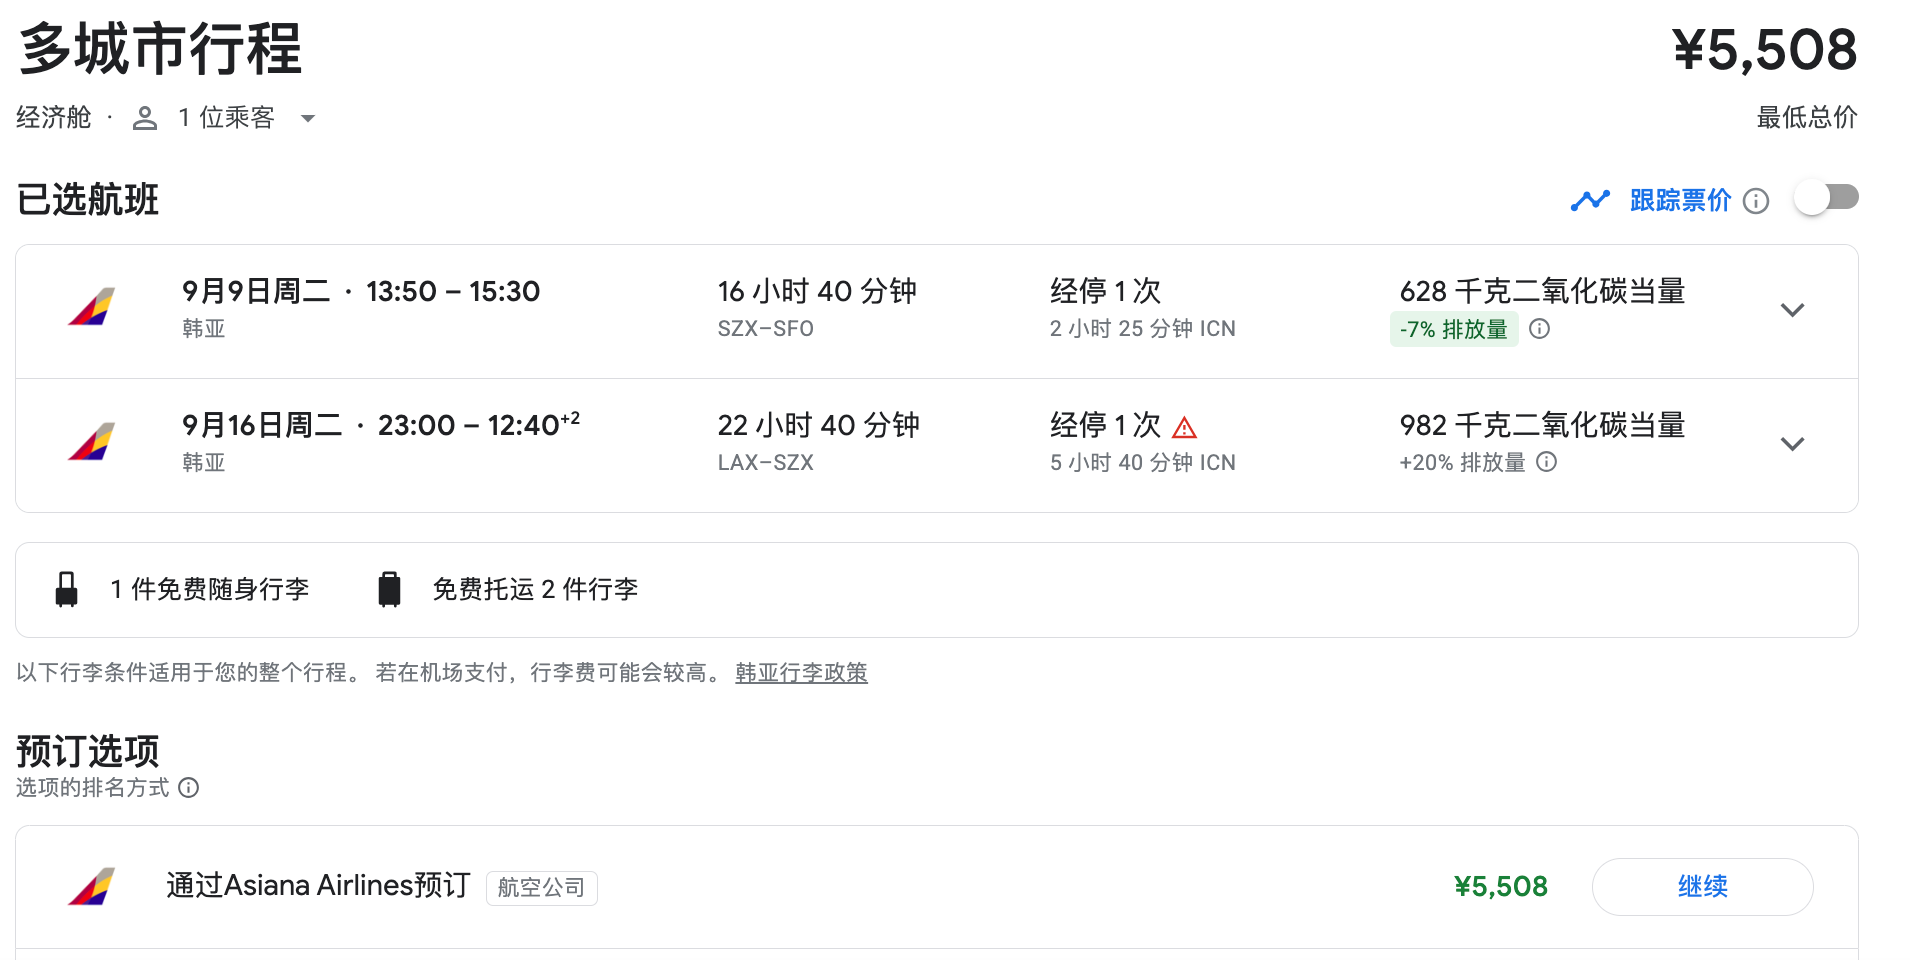Image resolution: width=1910 pixels, height=960 pixels.
Task: Click the -7% 排放量 green badge
Action: 1454,329
